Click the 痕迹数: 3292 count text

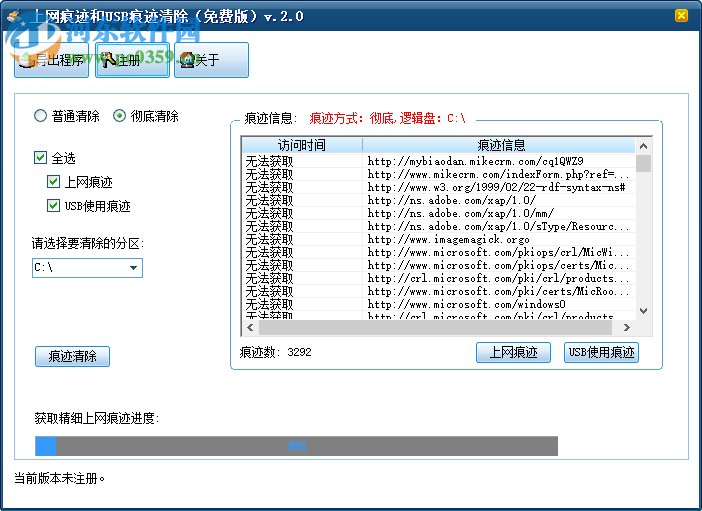pyautogui.click(x=275, y=352)
